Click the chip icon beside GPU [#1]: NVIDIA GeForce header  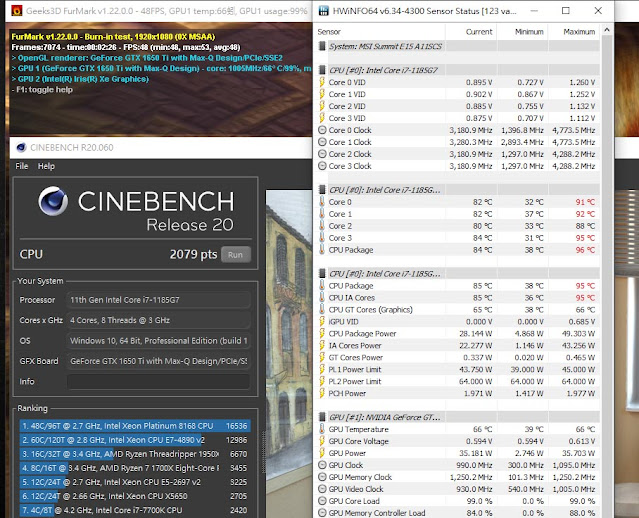(322, 417)
